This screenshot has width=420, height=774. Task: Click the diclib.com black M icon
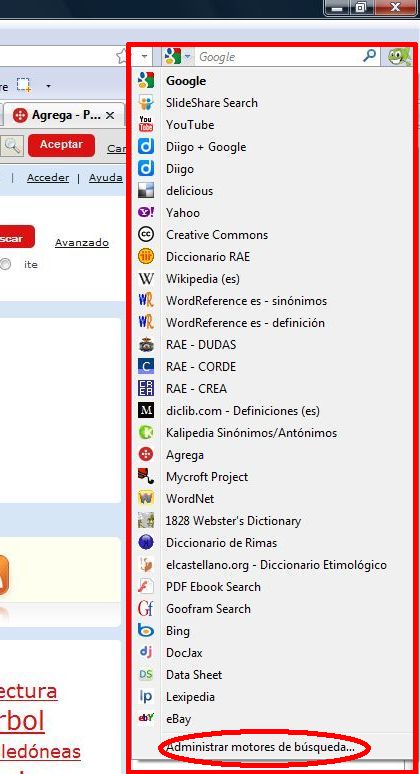tap(146, 410)
